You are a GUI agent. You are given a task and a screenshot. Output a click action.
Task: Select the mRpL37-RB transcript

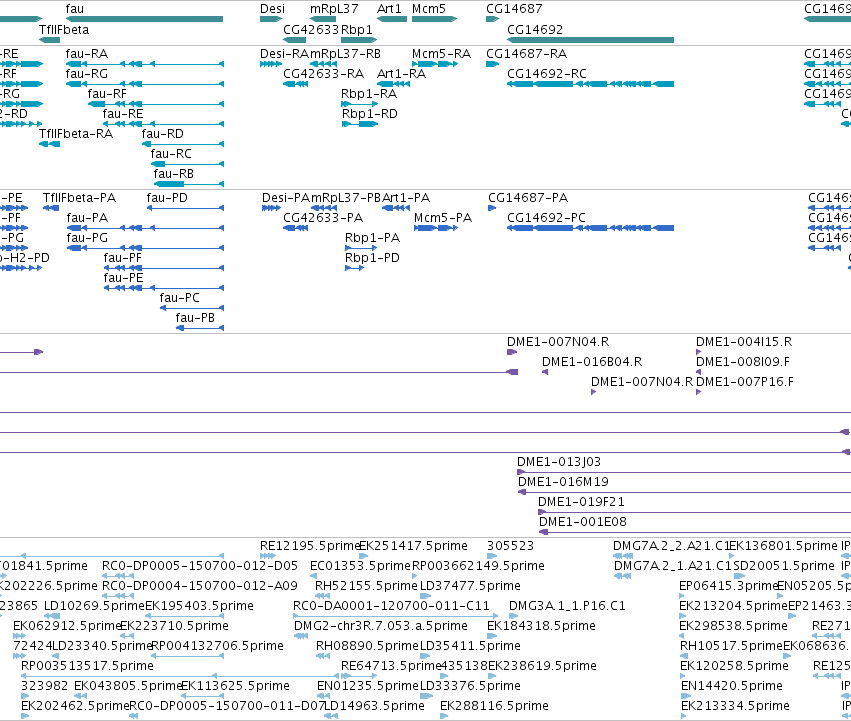323,64
